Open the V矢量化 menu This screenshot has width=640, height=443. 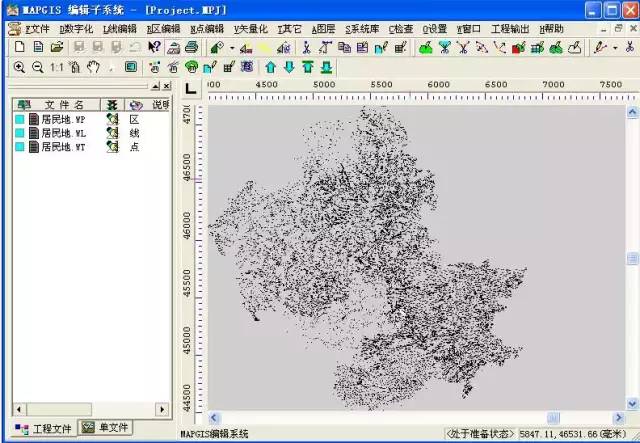251,29
